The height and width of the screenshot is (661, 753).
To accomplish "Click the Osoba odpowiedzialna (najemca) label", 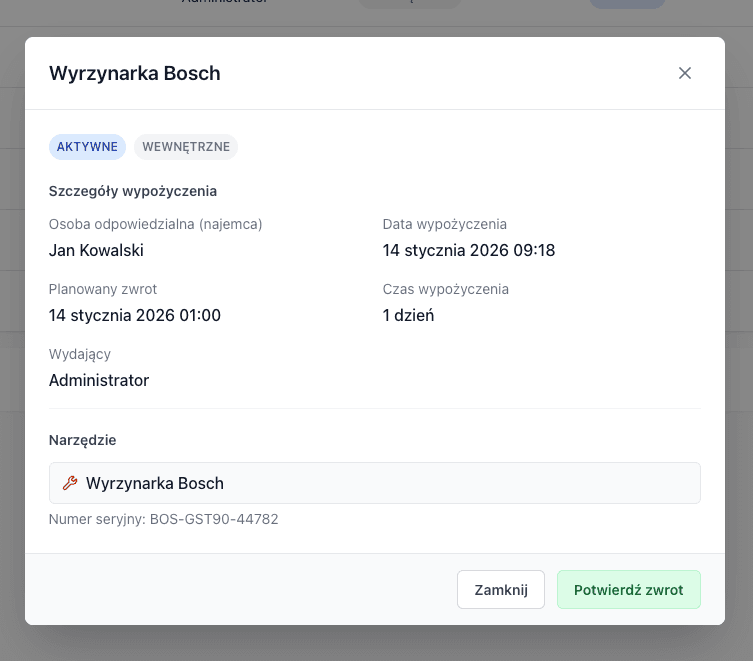I will (x=156, y=224).
